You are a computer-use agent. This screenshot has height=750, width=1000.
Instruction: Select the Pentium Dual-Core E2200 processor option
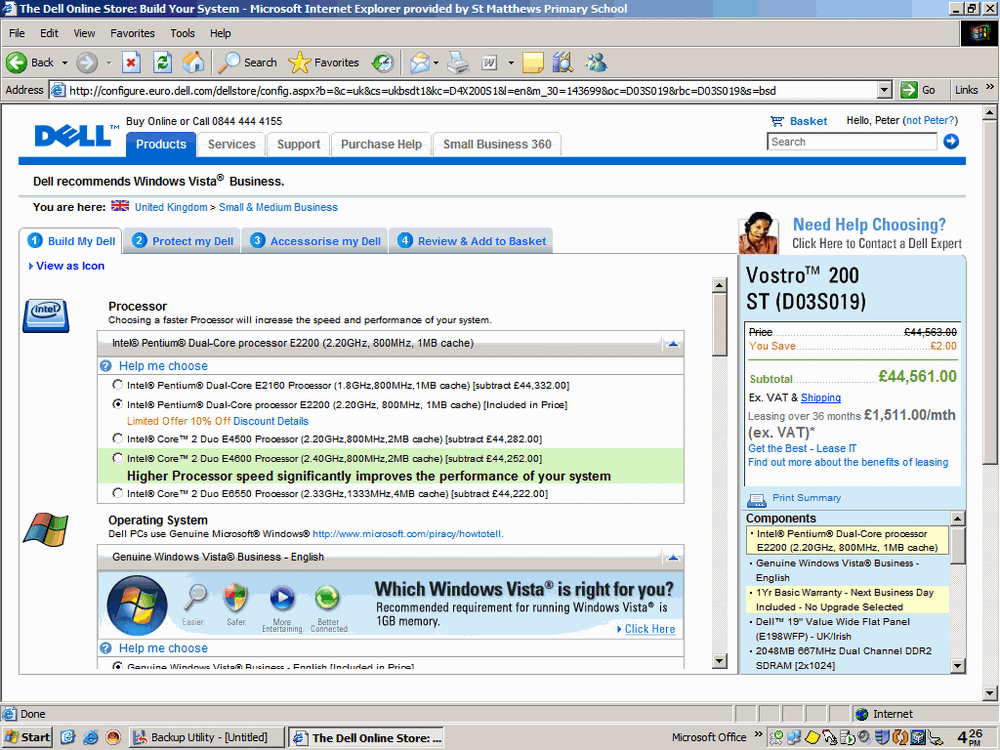click(117, 404)
